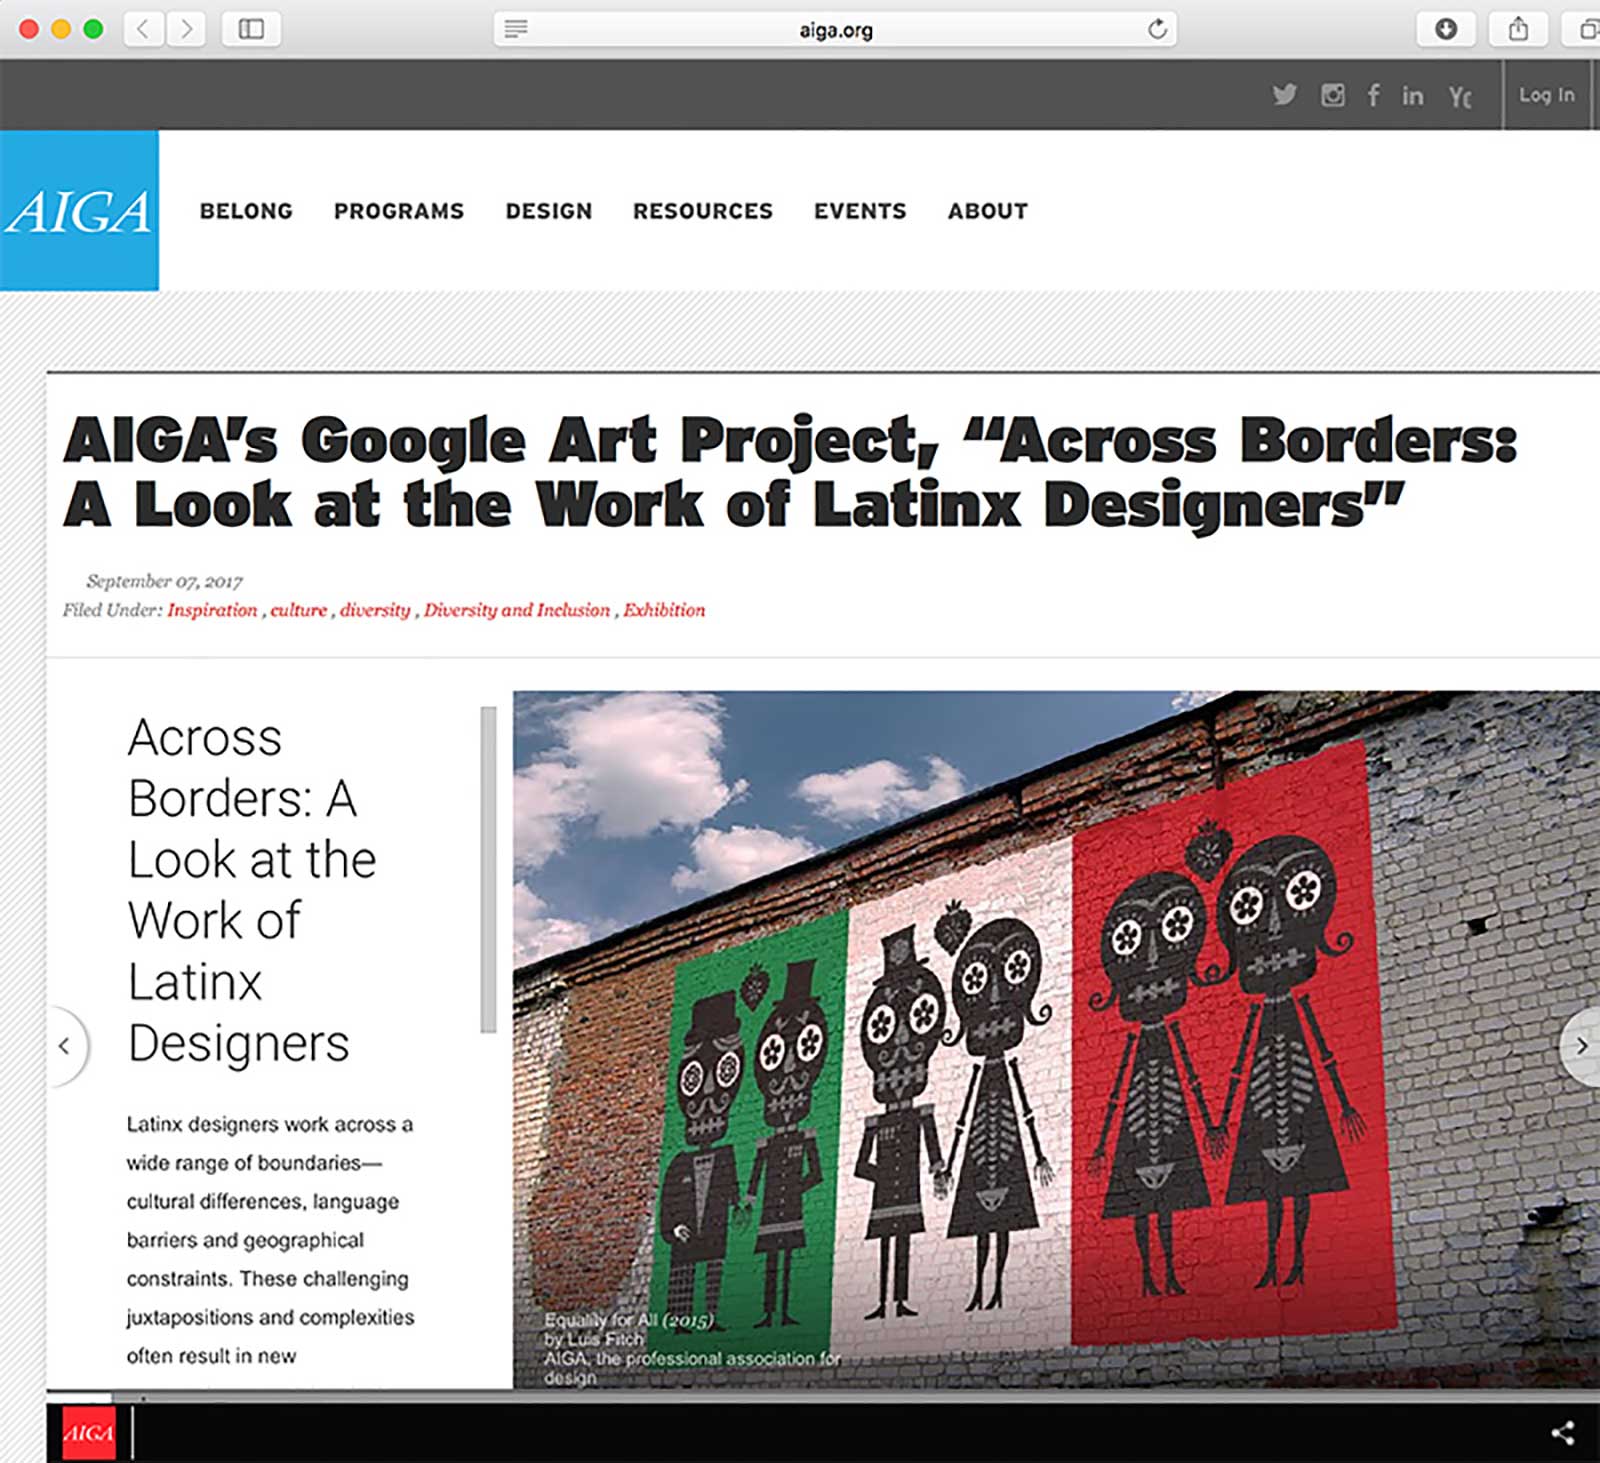Open the EVENTS menu

pos(860,211)
